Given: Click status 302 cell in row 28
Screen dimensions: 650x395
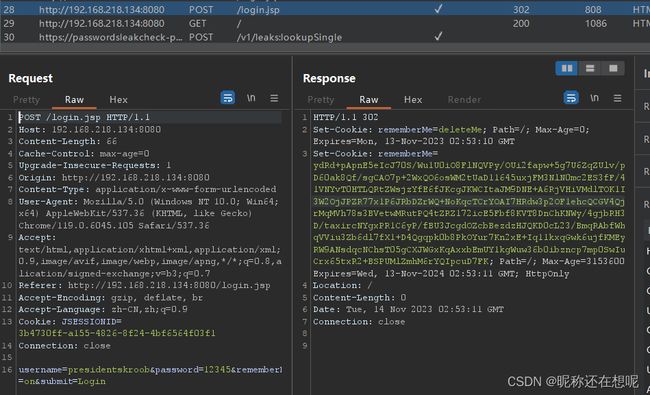Looking at the screenshot, I should pos(521,10).
